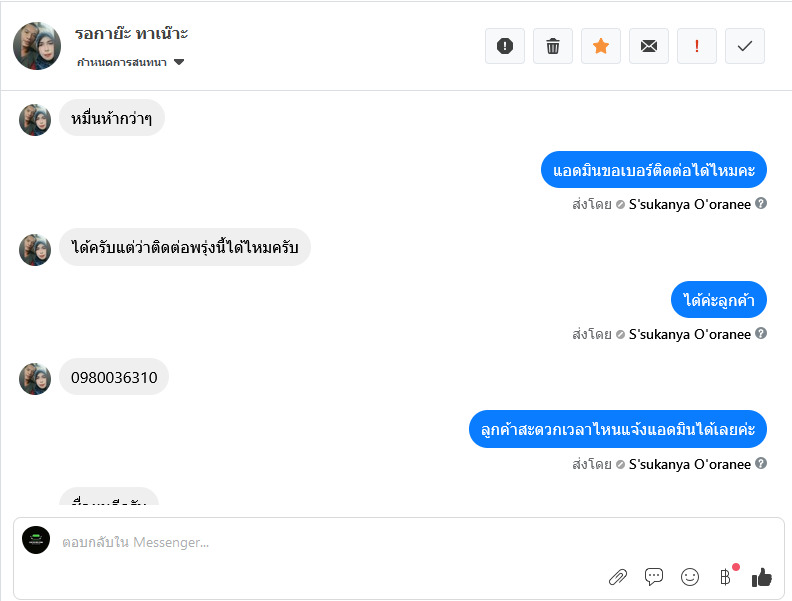The height and width of the screenshot is (601, 792).
Task: Click page avatar beside reply box
Action: pos(36,540)
